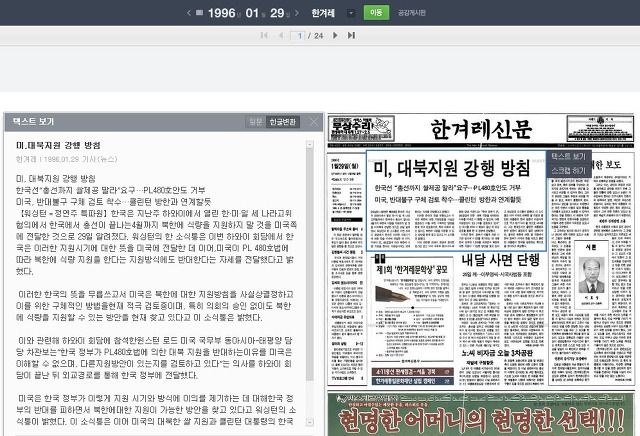Screen dimensions: 640x436
Task: Click the page number input field
Action: (x=298, y=36)
